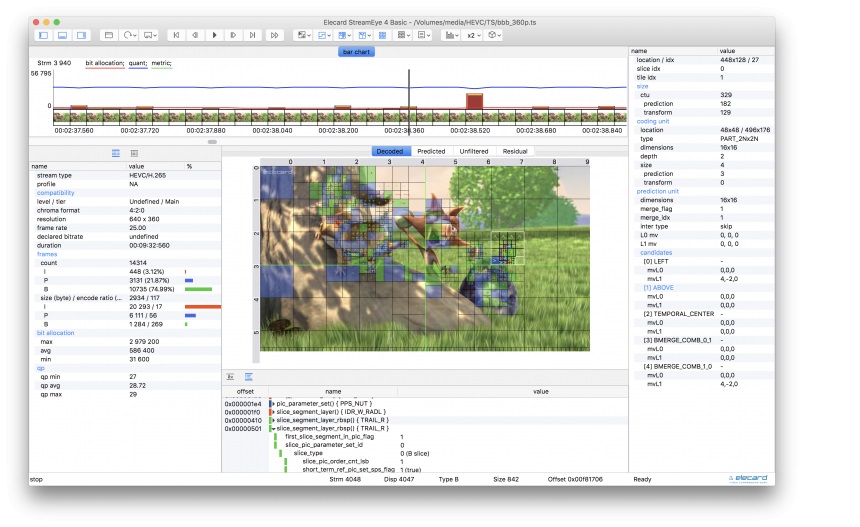Viewport: 860px width, 527px height.
Task: Click the coding unit section heading
Action: (x=653, y=121)
